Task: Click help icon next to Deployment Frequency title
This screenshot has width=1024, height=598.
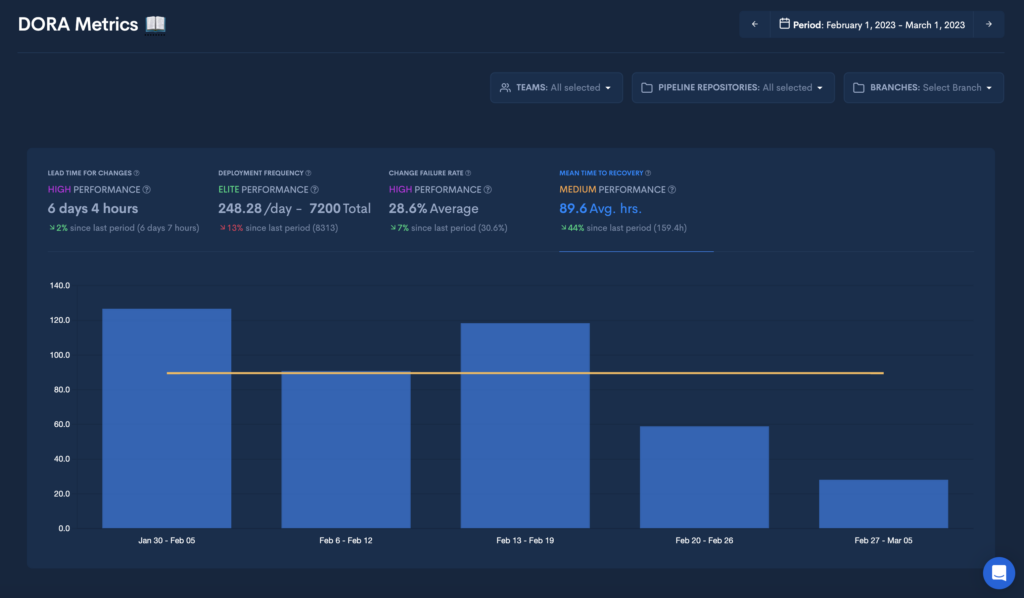Action: [x=308, y=173]
